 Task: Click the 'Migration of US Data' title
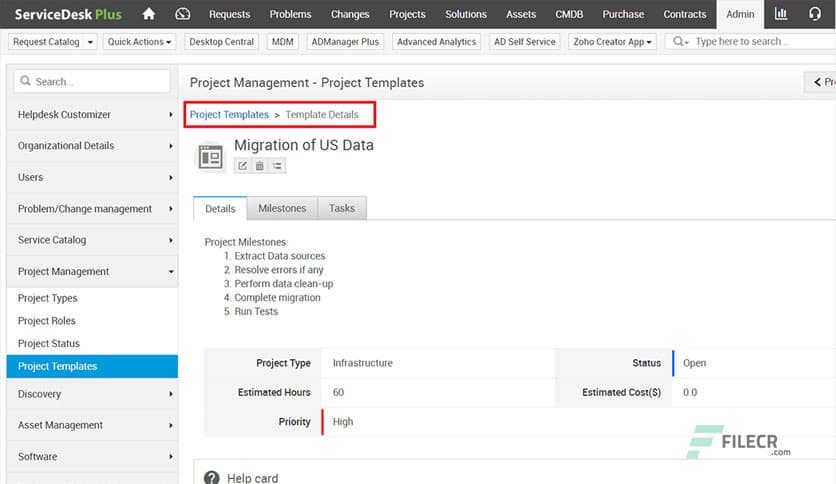pos(304,145)
